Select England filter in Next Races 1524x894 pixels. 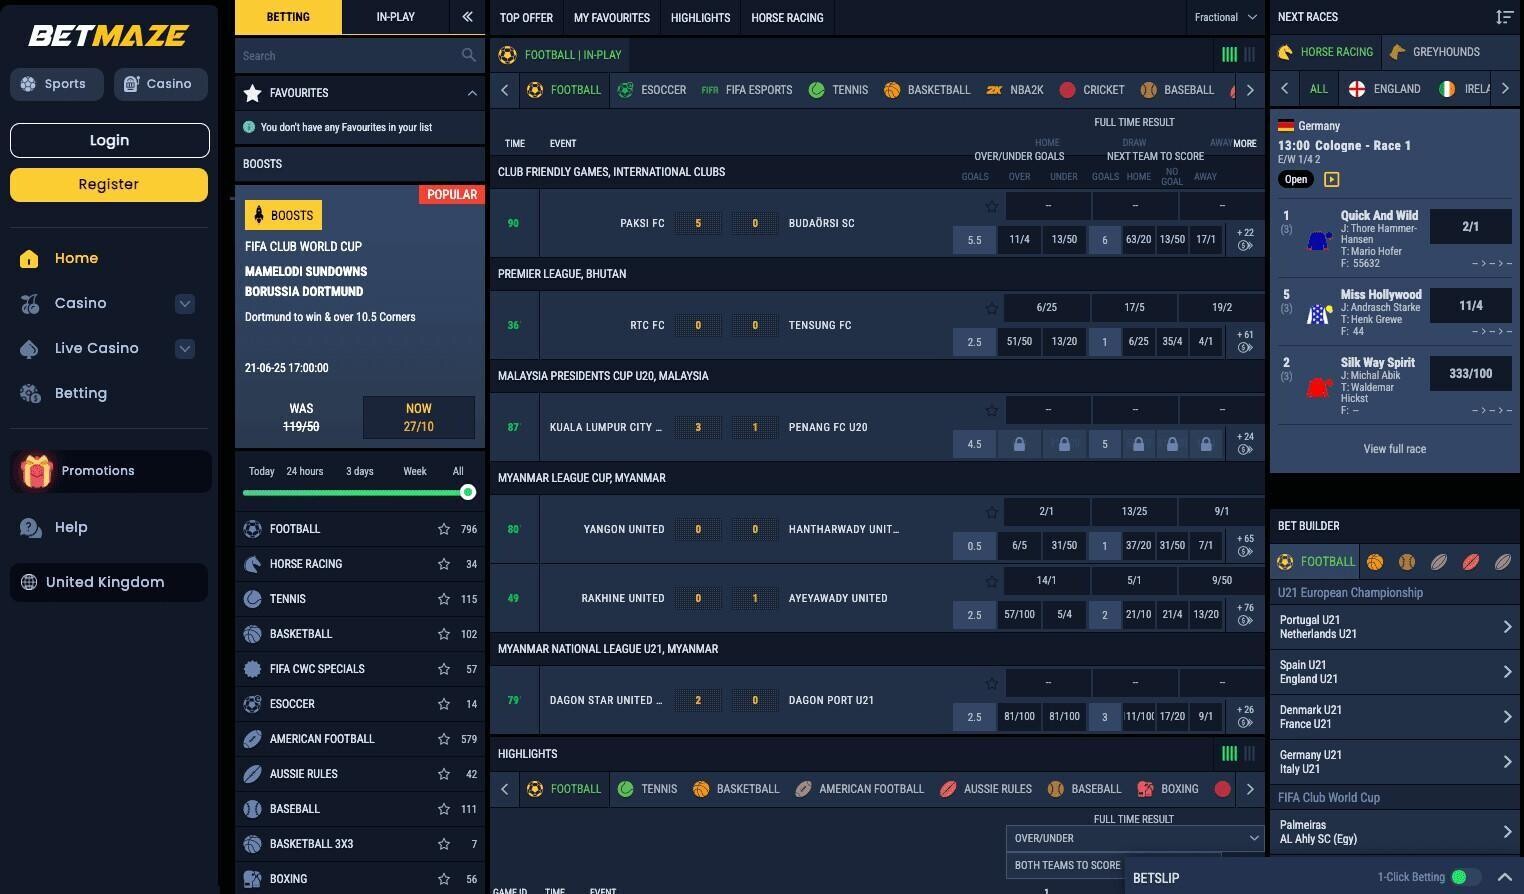point(1385,89)
